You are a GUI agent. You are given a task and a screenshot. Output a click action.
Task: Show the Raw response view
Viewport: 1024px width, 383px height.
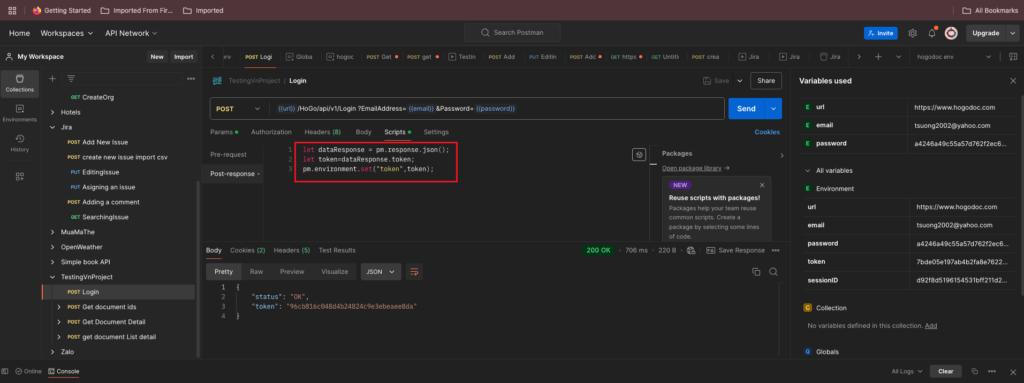(257, 271)
